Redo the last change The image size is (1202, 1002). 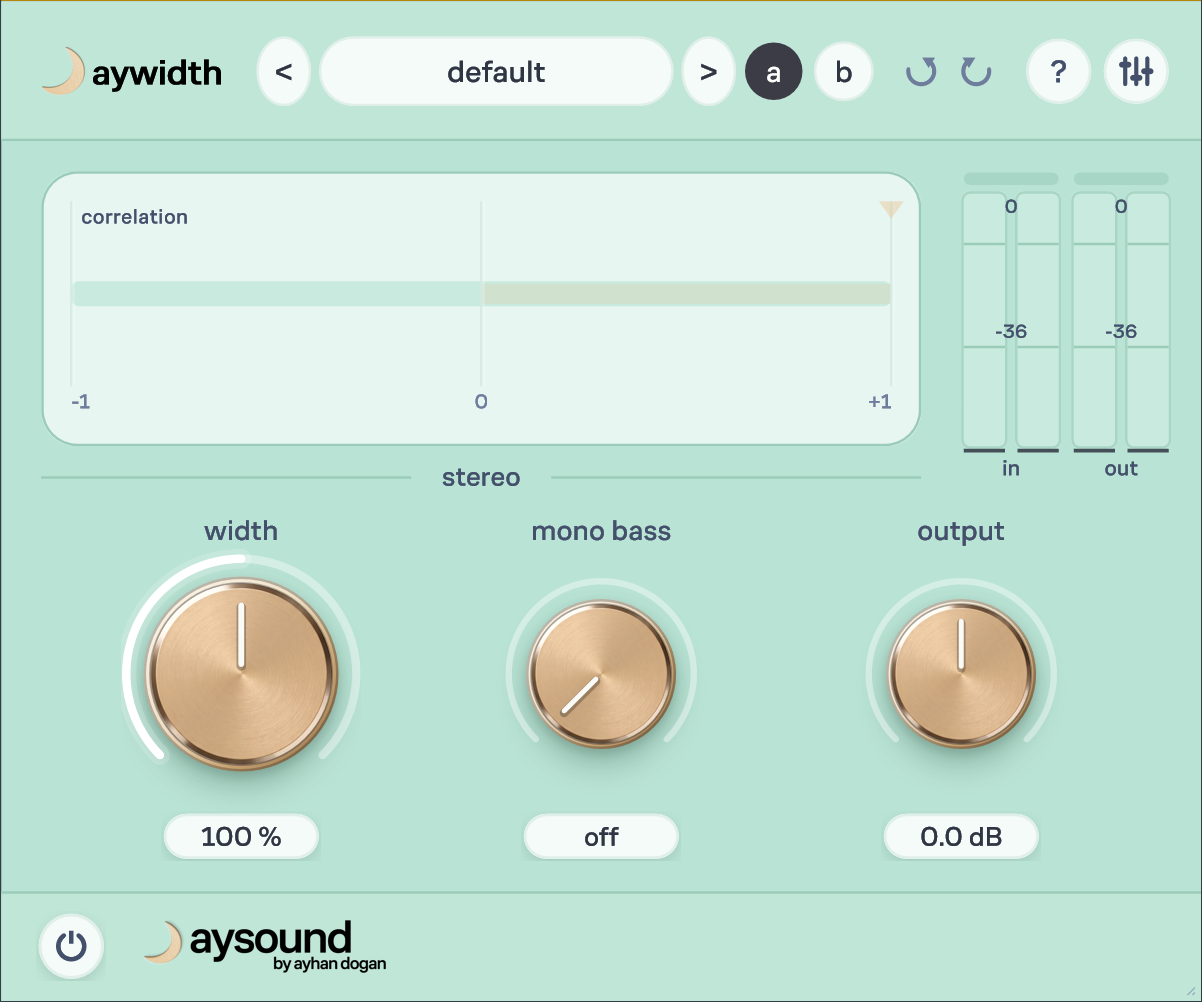coord(976,72)
